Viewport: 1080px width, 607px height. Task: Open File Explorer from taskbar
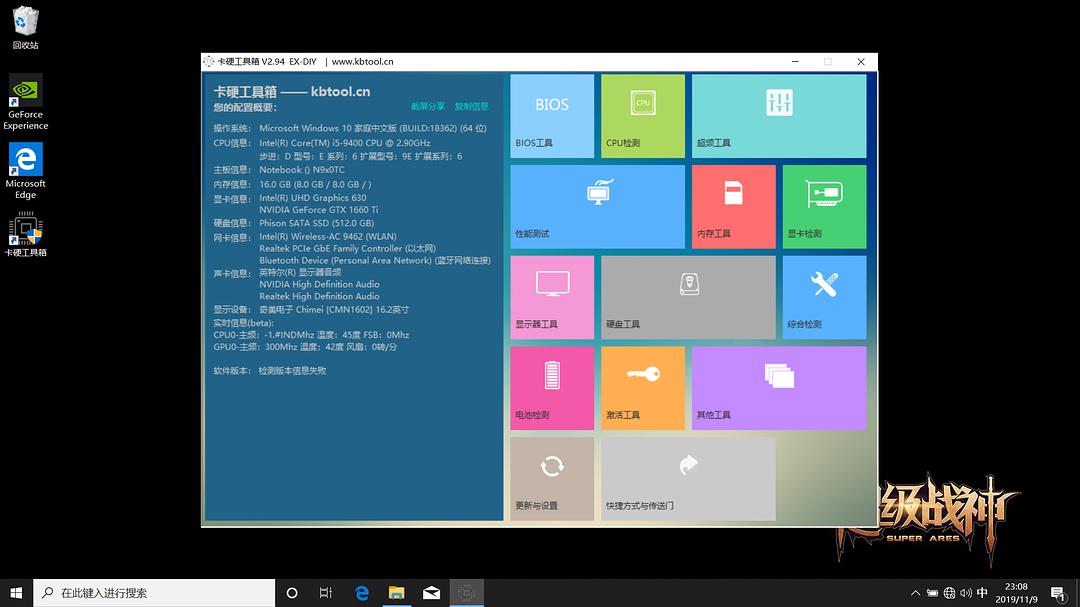pos(397,593)
